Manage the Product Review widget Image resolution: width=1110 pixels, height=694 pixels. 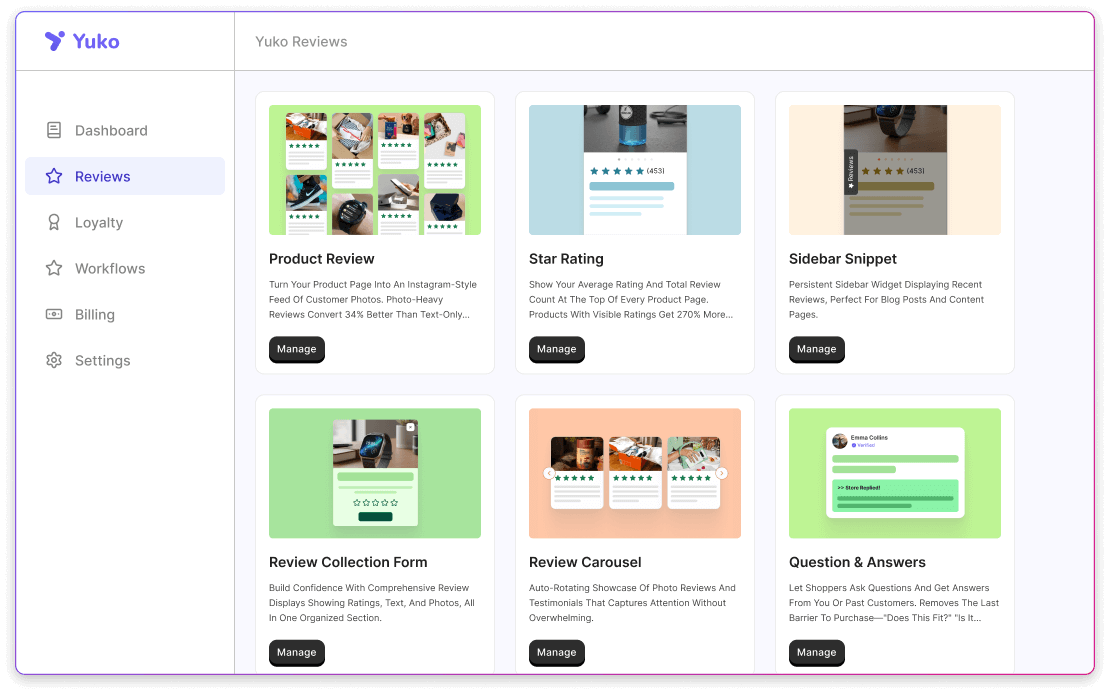[x=297, y=349]
